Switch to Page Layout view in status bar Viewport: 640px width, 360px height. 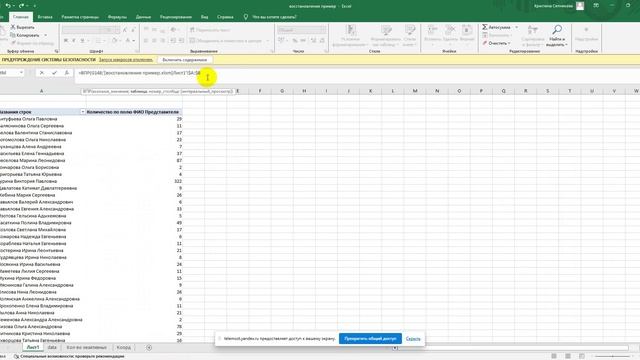(568, 356)
